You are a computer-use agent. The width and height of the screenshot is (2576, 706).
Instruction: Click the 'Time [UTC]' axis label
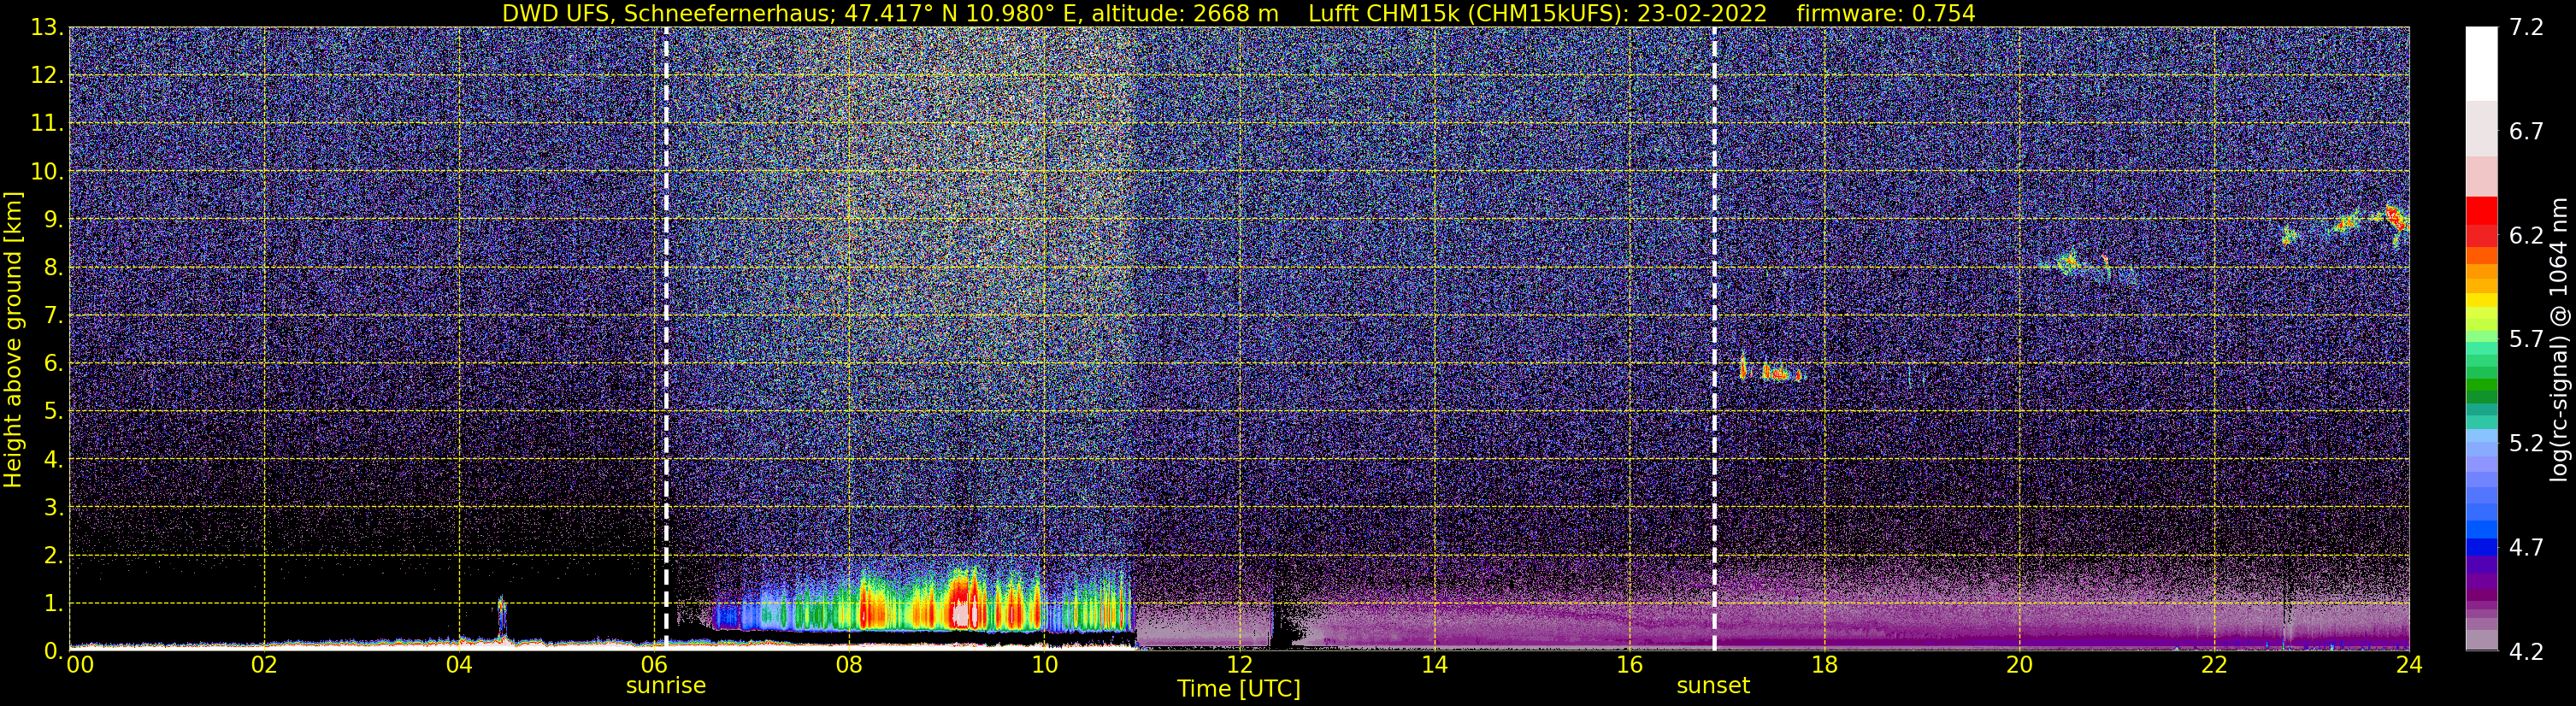point(1239,689)
